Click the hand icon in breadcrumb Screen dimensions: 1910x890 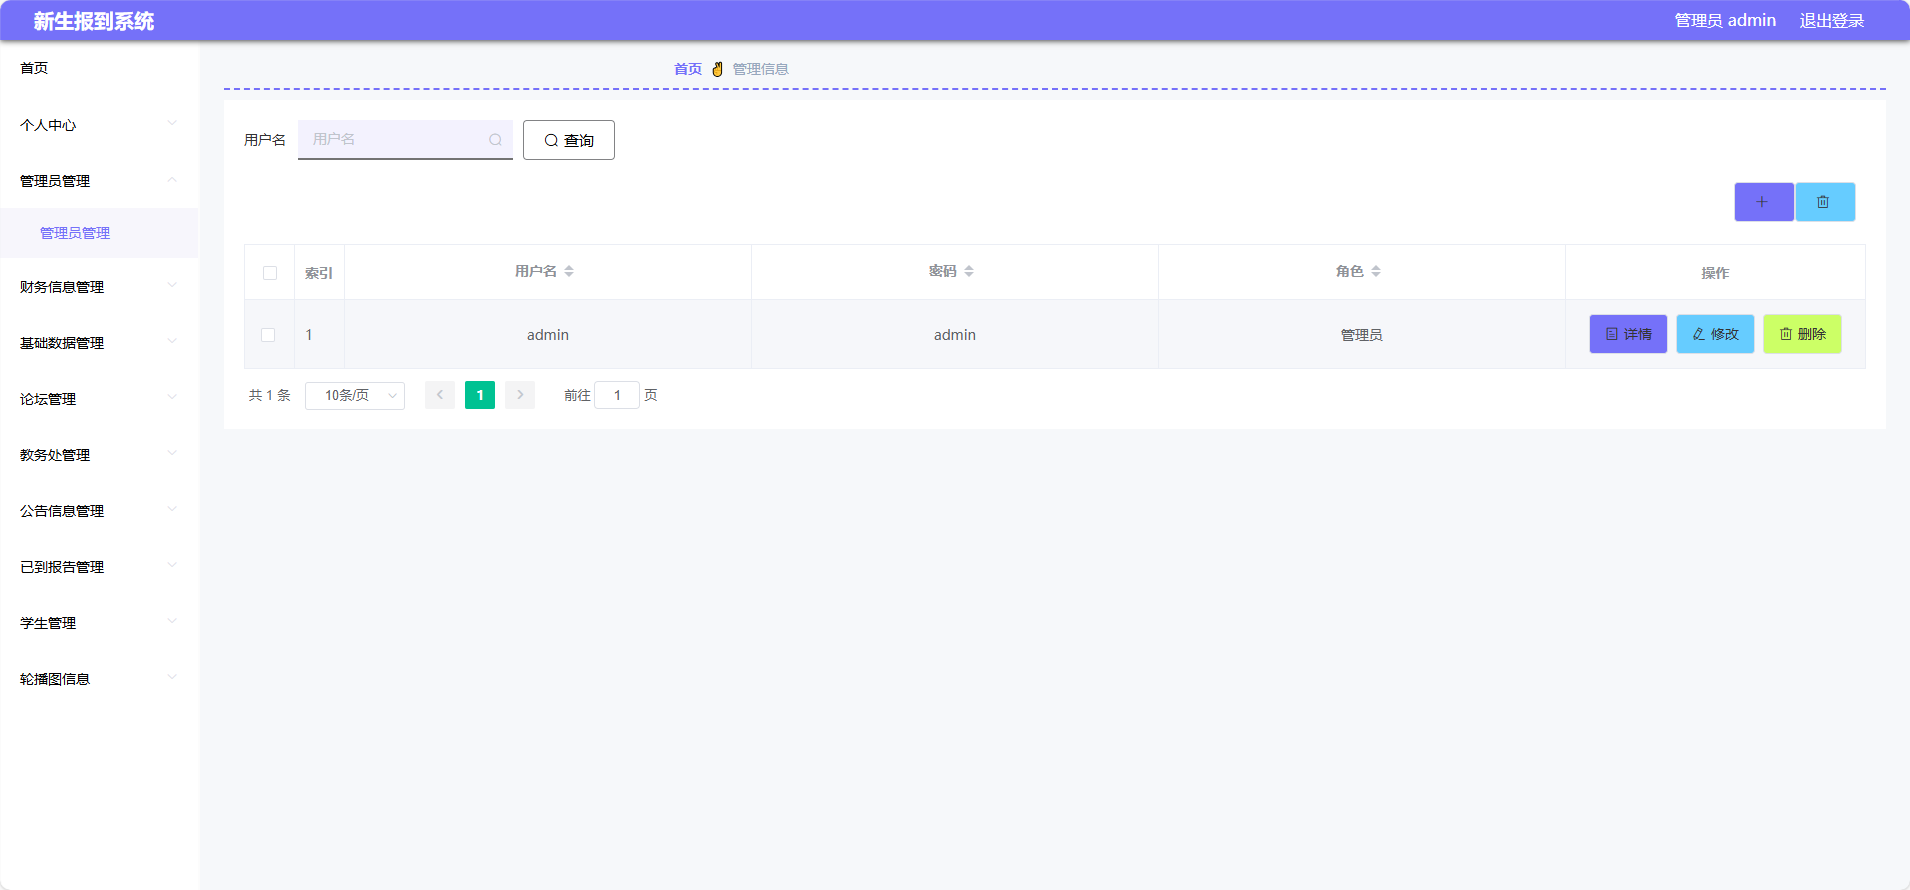(x=717, y=69)
